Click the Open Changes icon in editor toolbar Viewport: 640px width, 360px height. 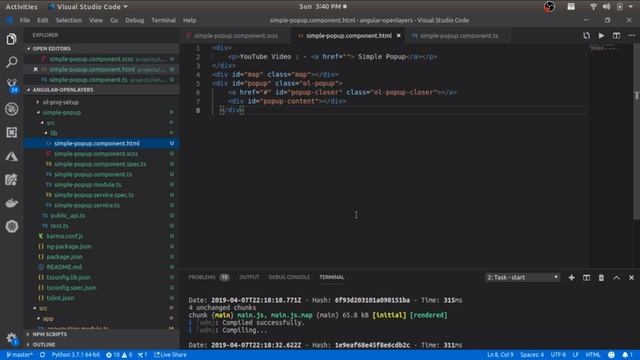click(587, 36)
